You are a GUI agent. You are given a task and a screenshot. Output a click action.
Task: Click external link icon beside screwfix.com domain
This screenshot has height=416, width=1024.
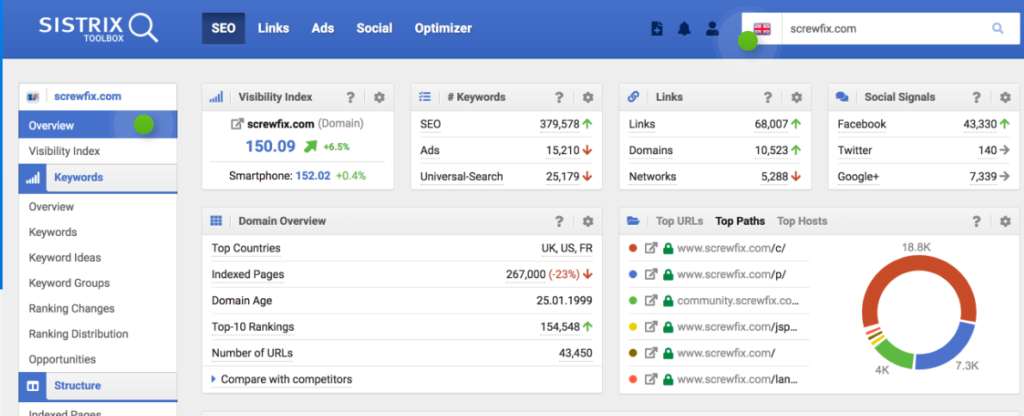(x=237, y=123)
